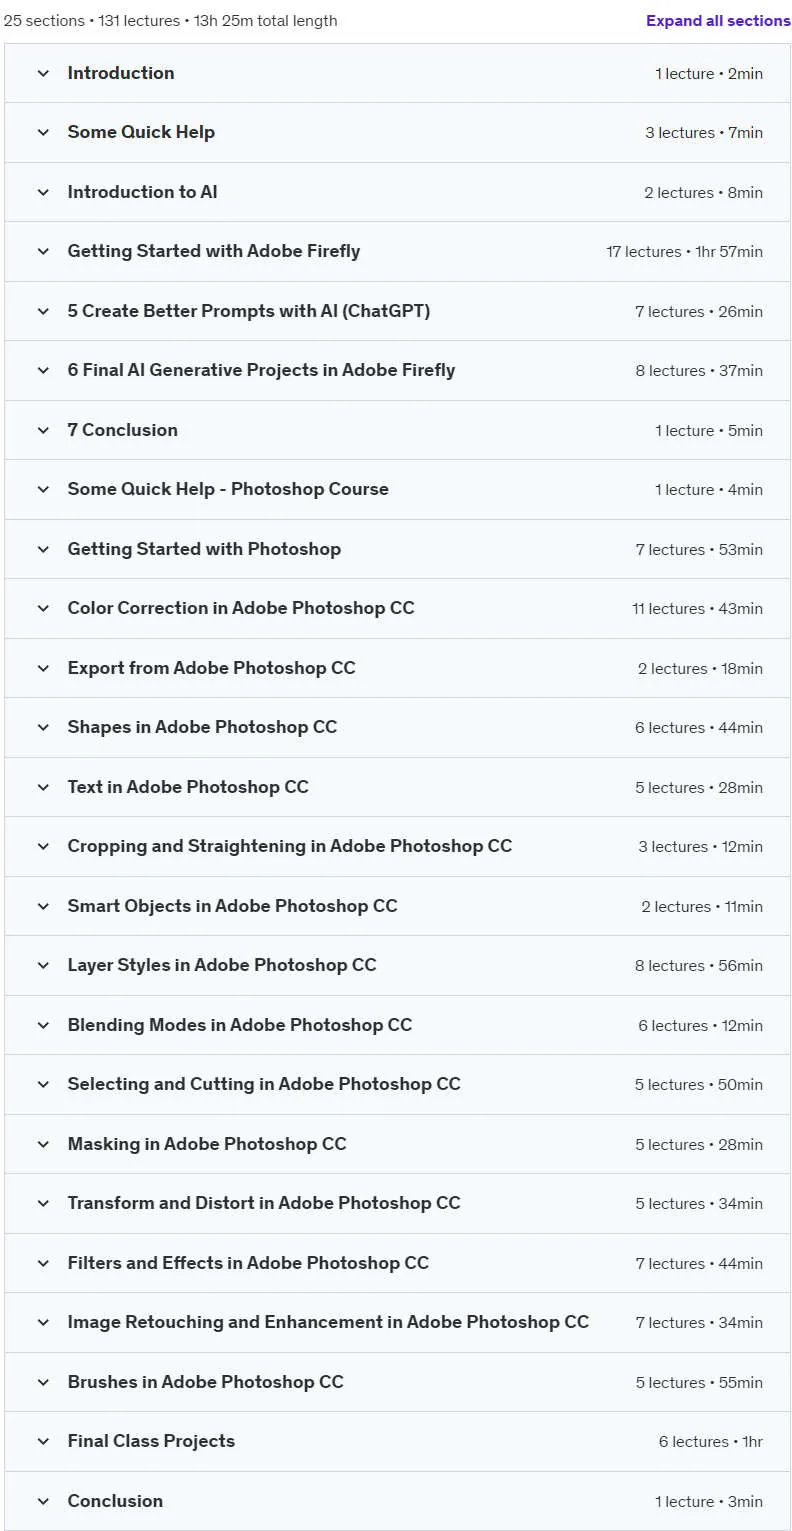Click chevron icon beside 7 Conclusion
792x1531 pixels.
[43, 430]
